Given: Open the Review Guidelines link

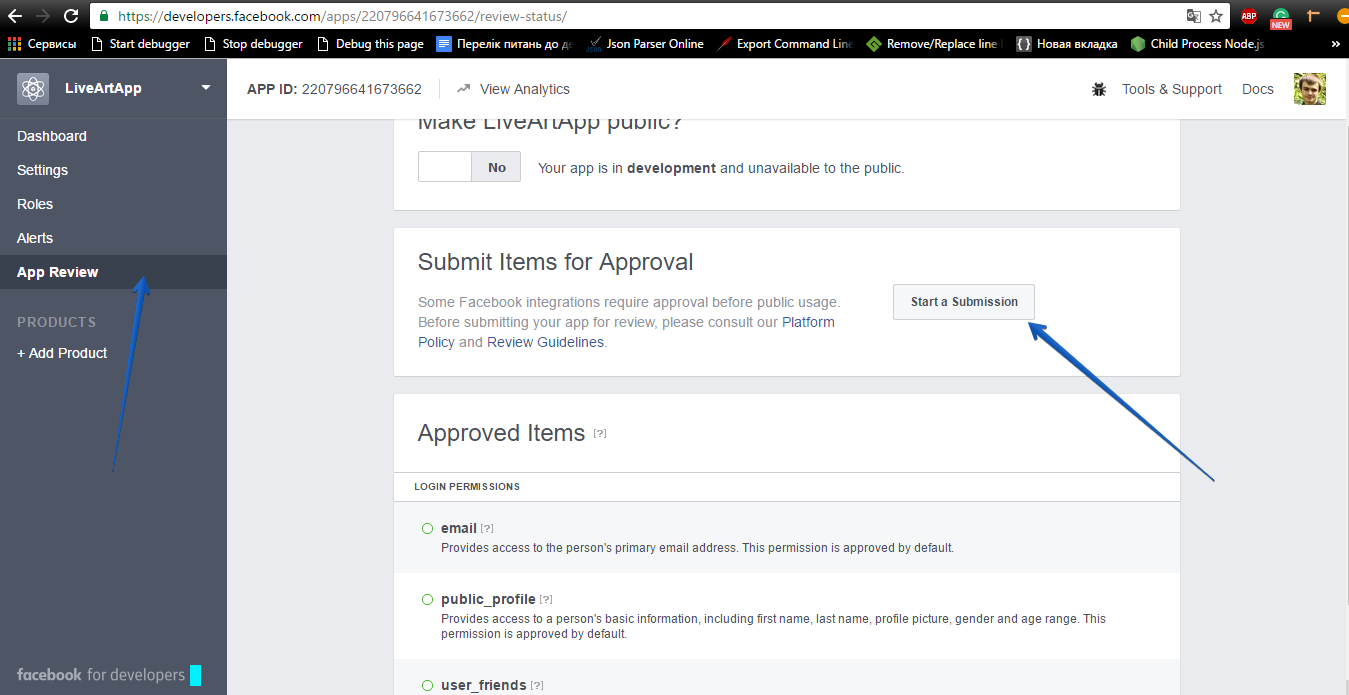Looking at the screenshot, I should [545, 342].
